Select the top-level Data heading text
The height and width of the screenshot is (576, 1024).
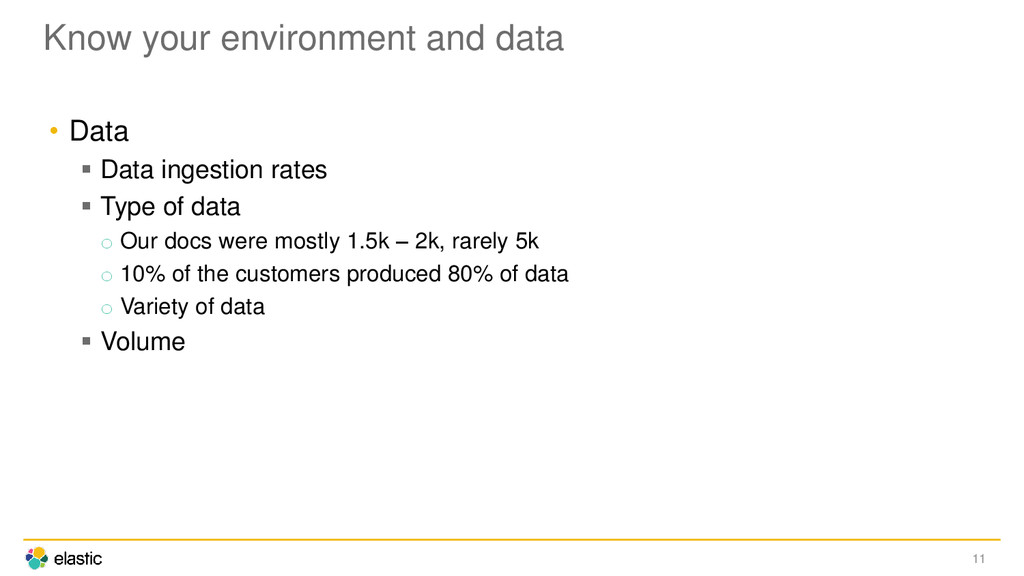pos(99,131)
